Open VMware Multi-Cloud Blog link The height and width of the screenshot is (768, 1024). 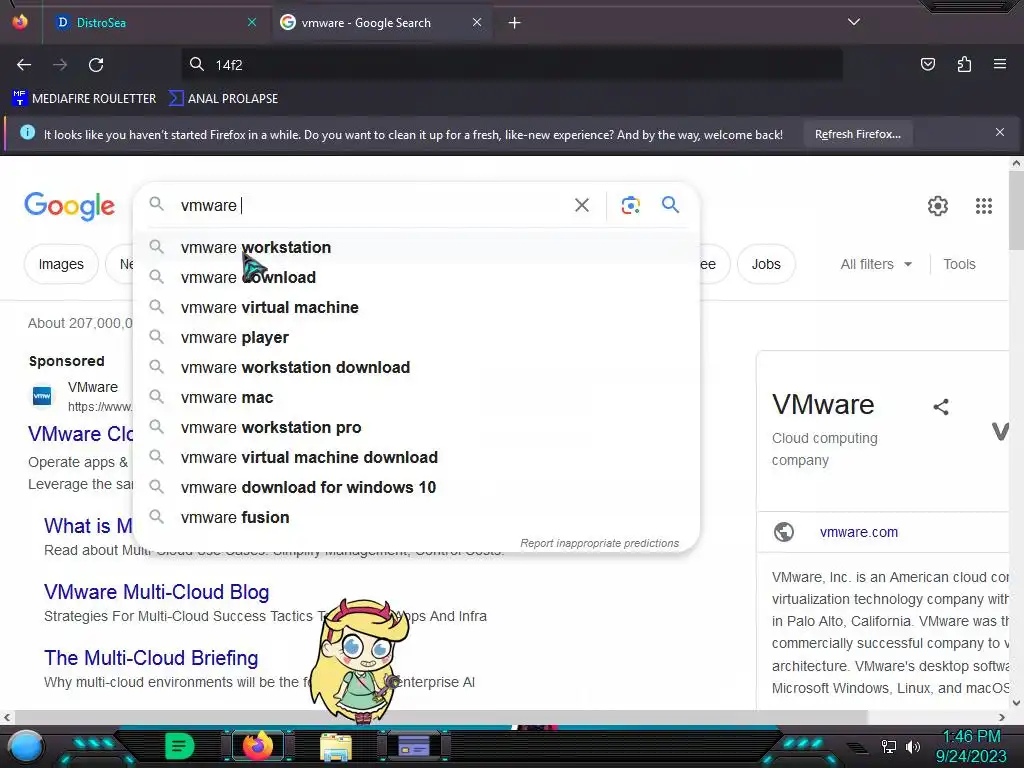click(x=156, y=592)
